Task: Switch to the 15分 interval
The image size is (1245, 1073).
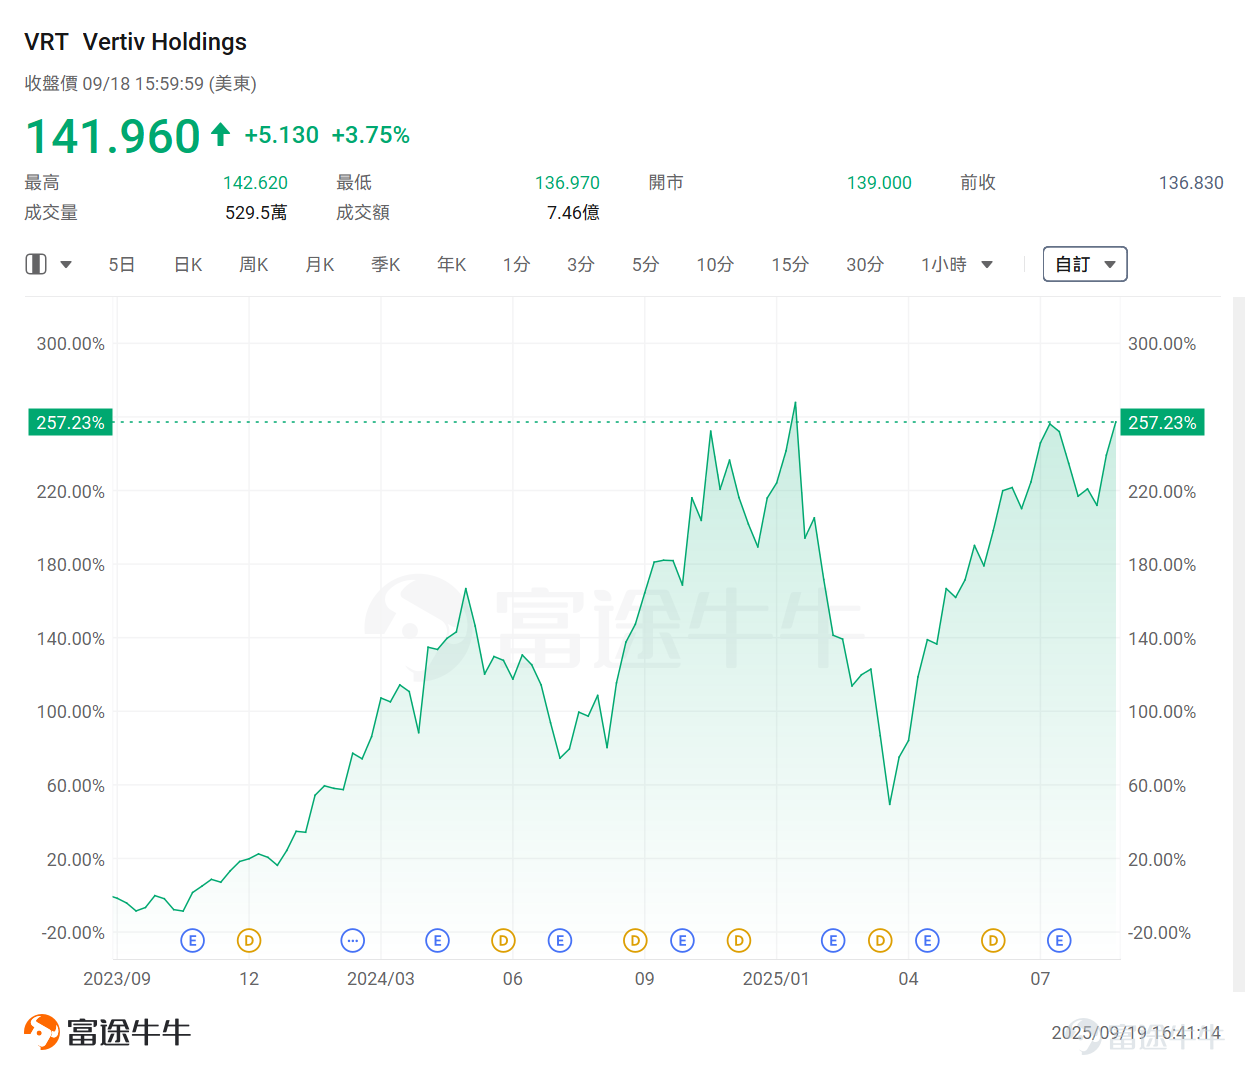Action: 790,265
